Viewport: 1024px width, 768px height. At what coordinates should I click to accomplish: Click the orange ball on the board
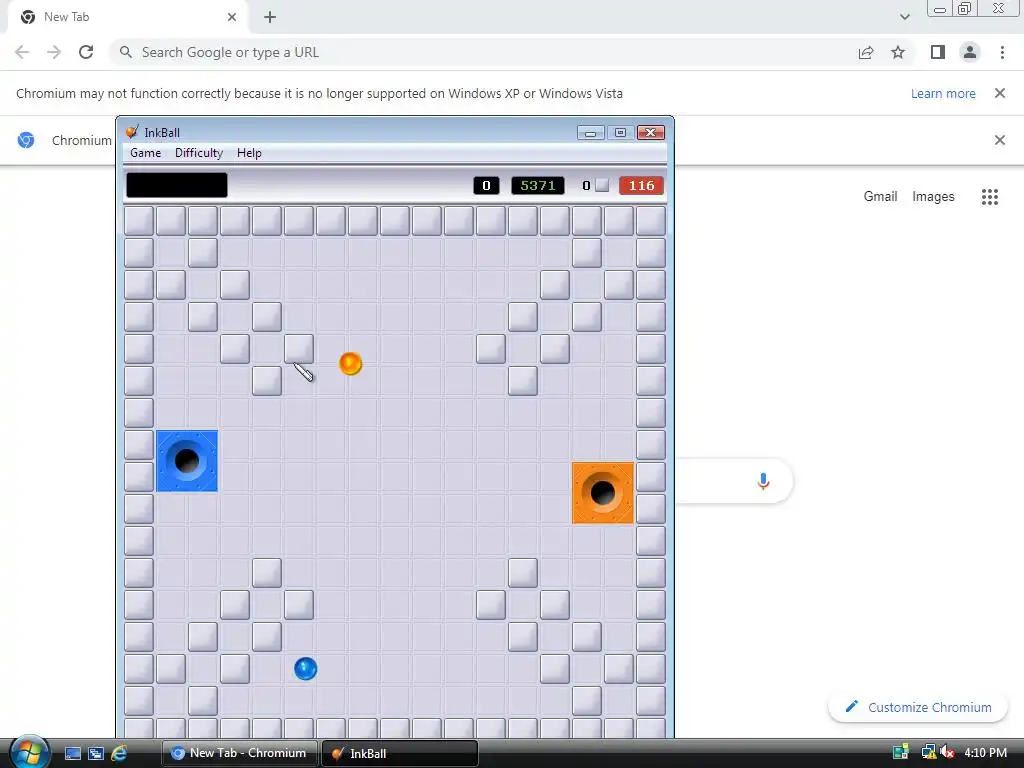pos(351,364)
